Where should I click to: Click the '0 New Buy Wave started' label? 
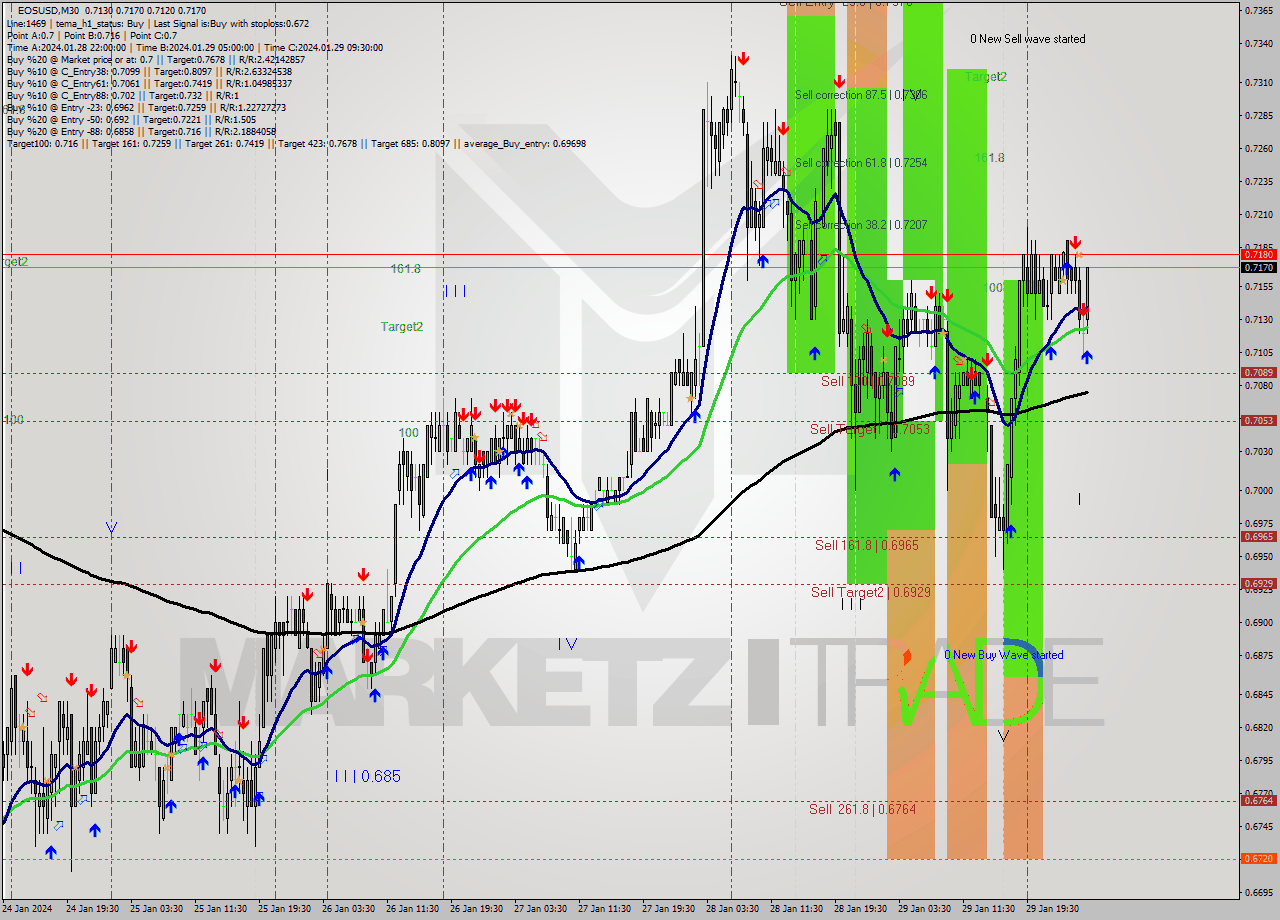click(x=1004, y=655)
